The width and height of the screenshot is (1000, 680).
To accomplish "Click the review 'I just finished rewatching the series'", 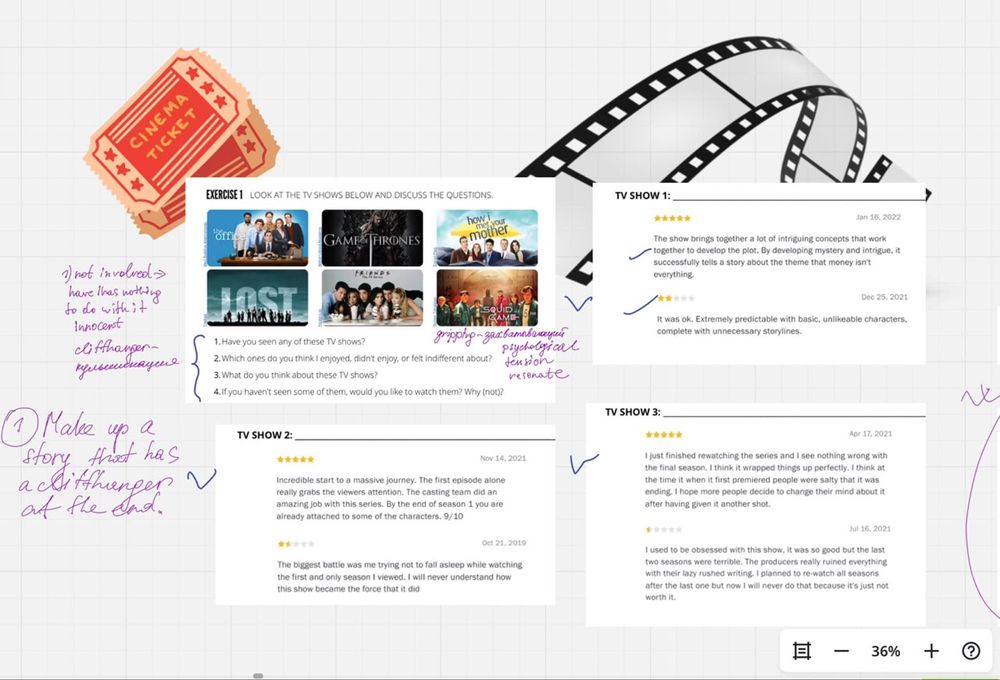I will pos(766,480).
